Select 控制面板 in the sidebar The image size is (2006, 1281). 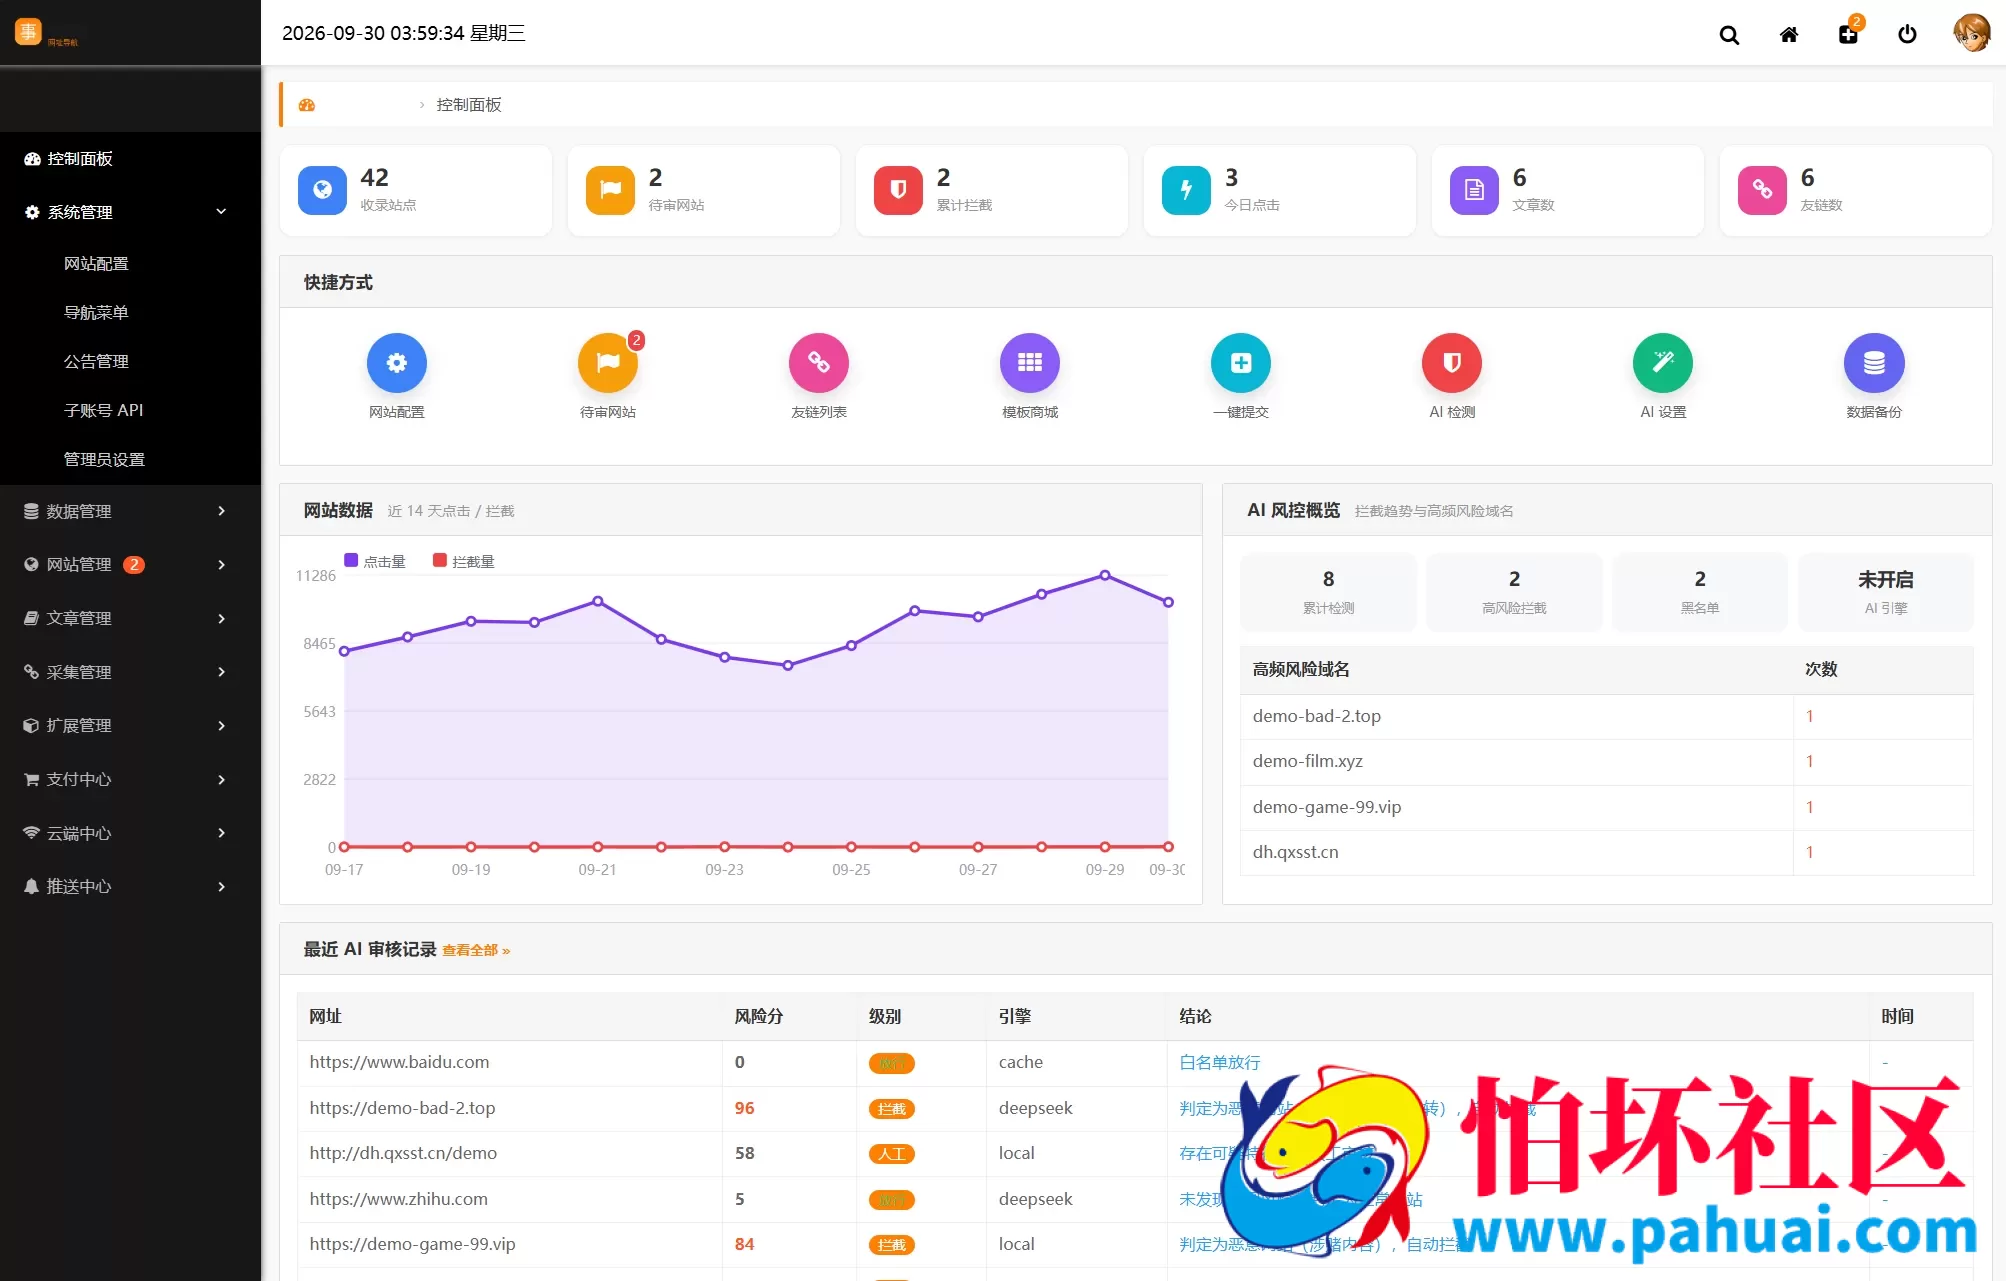[x=130, y=159]
